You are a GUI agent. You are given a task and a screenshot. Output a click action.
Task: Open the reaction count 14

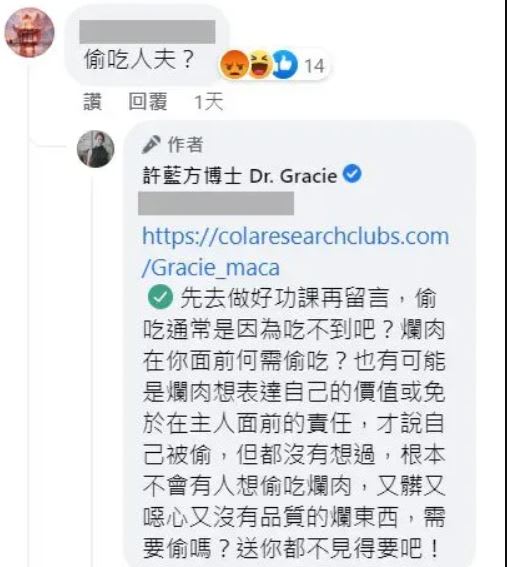(x=314, y=66)
